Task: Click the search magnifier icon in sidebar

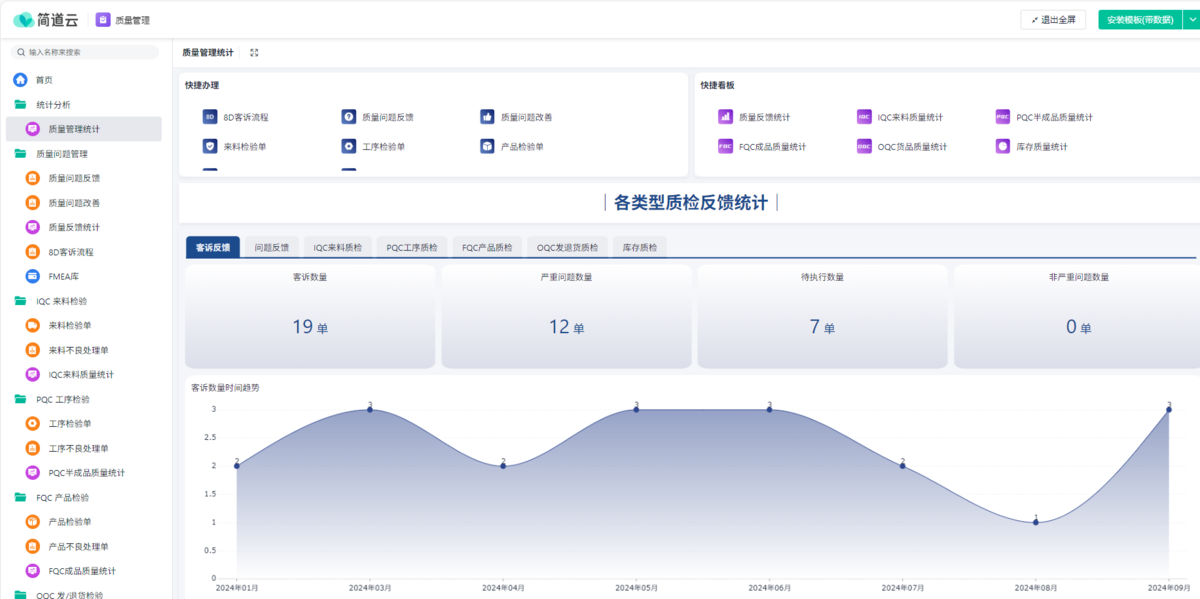Action: (x=21, y=52)
